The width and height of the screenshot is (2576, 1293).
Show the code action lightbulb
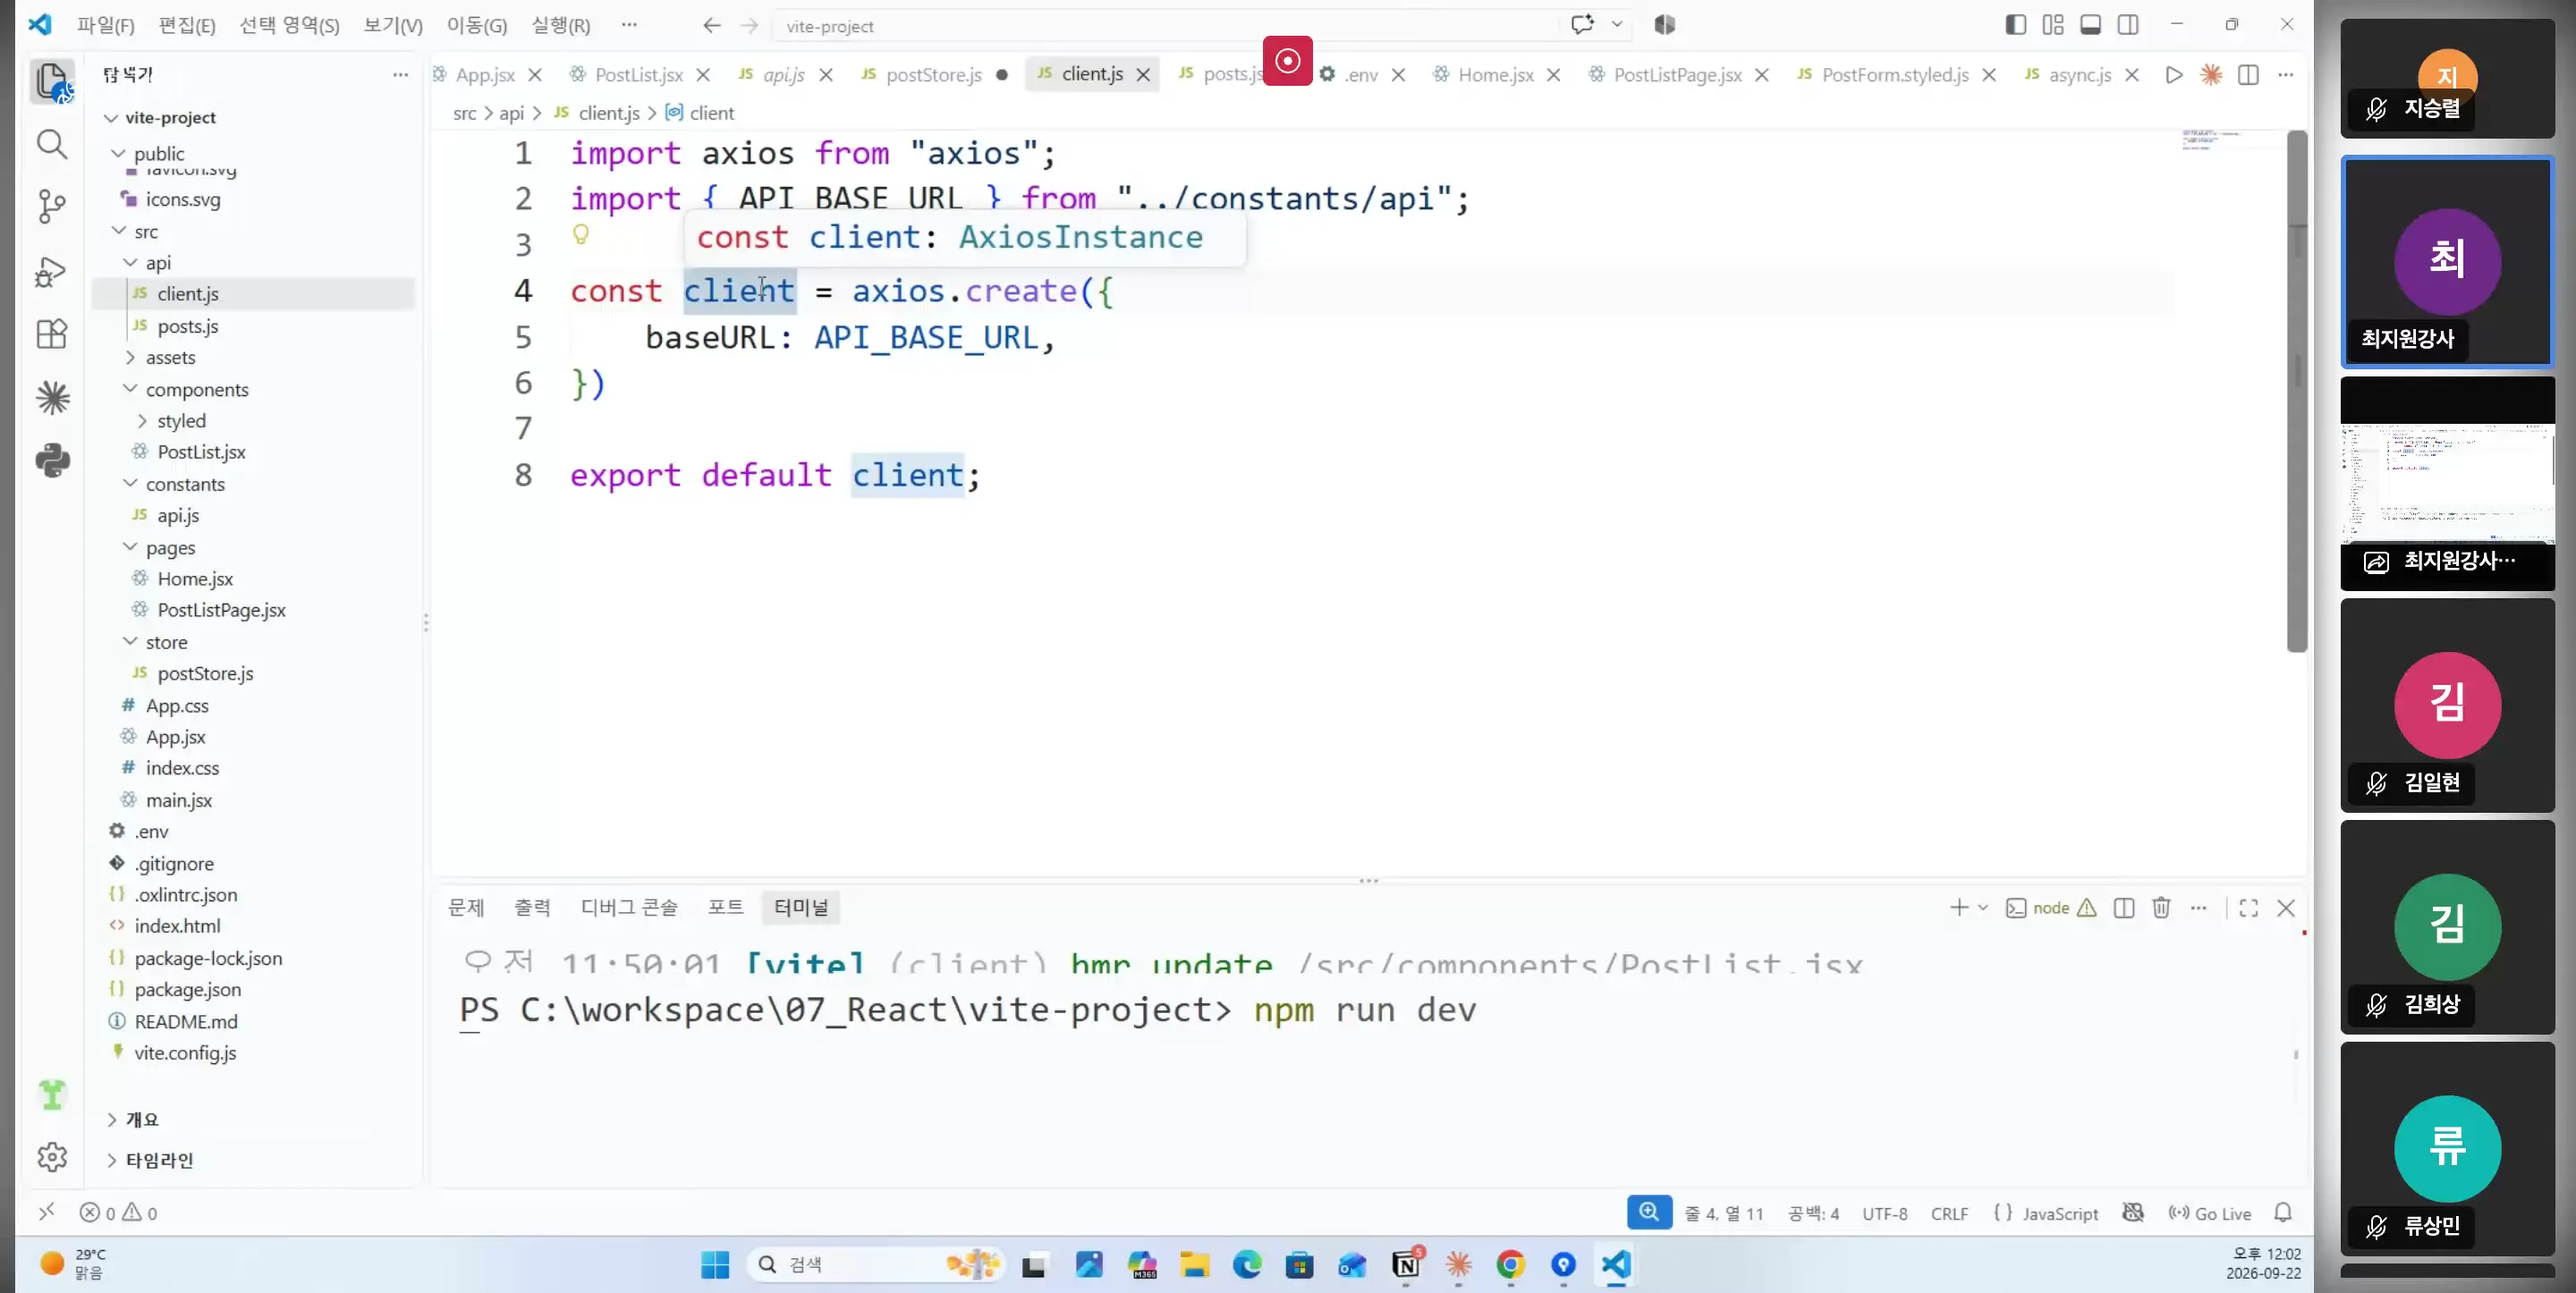coord(580,235)
